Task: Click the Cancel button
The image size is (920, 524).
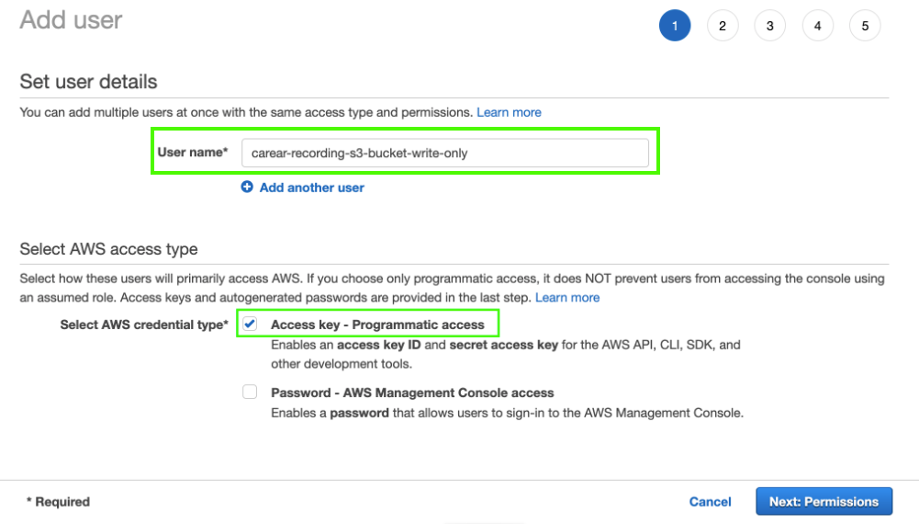Action: [x=710, y=502]
